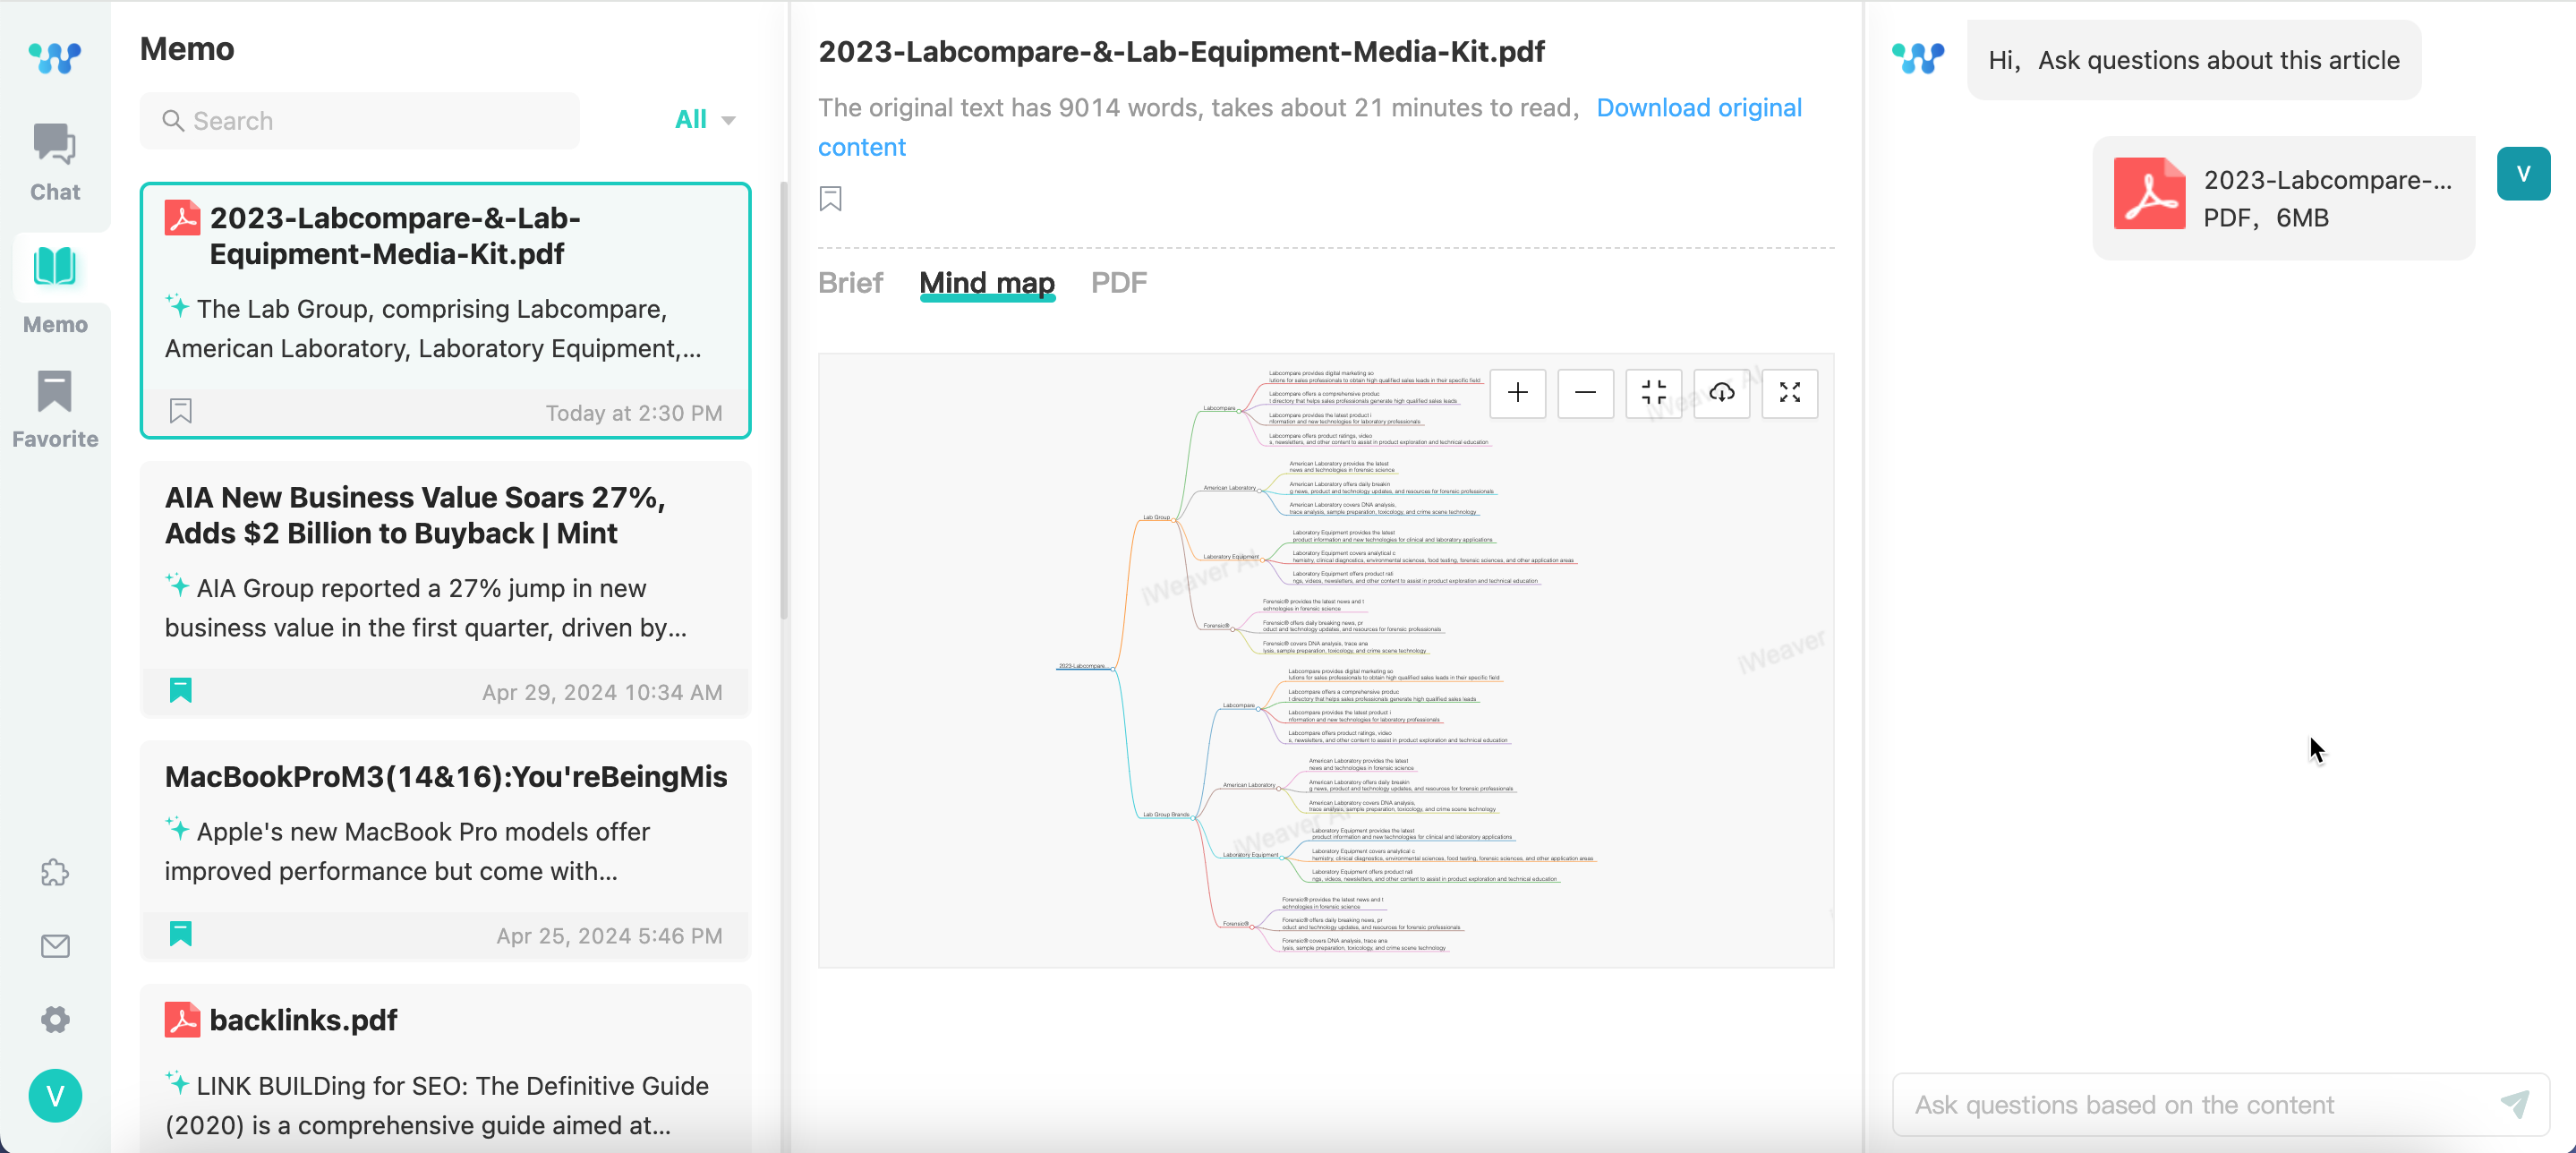
Task: Select the 2023-Labcompare Media Kit memo
Action: coord(445,310)
